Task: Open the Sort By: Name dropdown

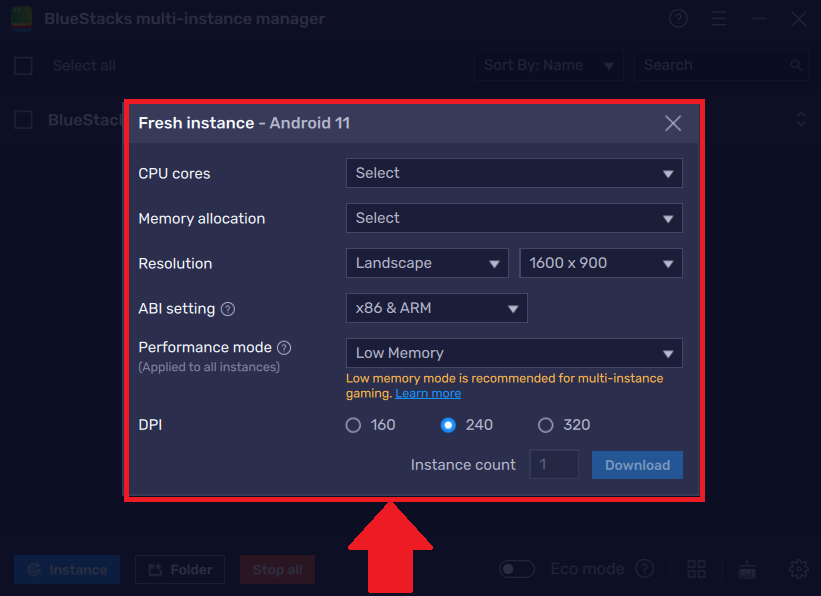Action: (548, 64)
